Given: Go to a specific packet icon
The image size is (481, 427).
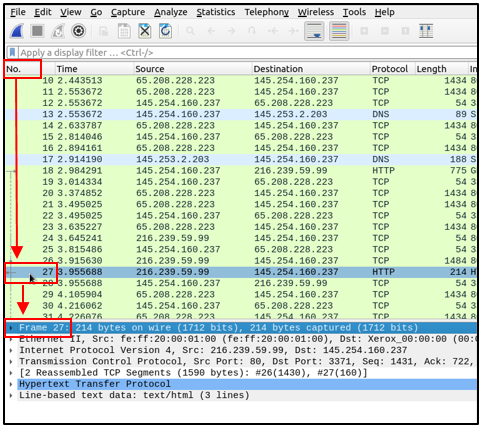Looking at the screenshot, I should pyautogui.click(x=252, y=31).
